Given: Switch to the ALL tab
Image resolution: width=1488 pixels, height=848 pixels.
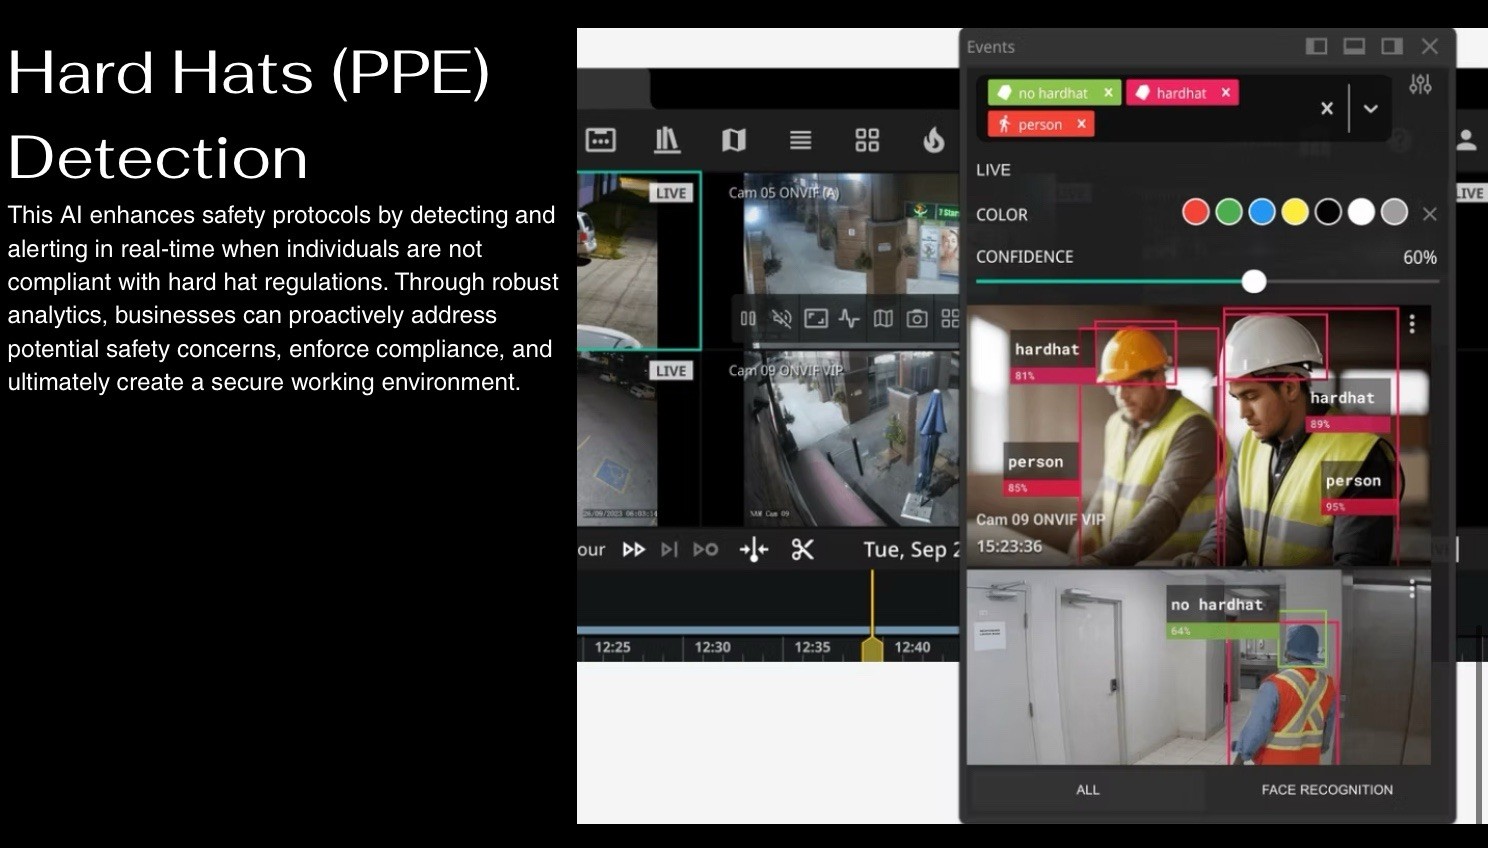Looking at the screenshot, I should [1088, 790].
